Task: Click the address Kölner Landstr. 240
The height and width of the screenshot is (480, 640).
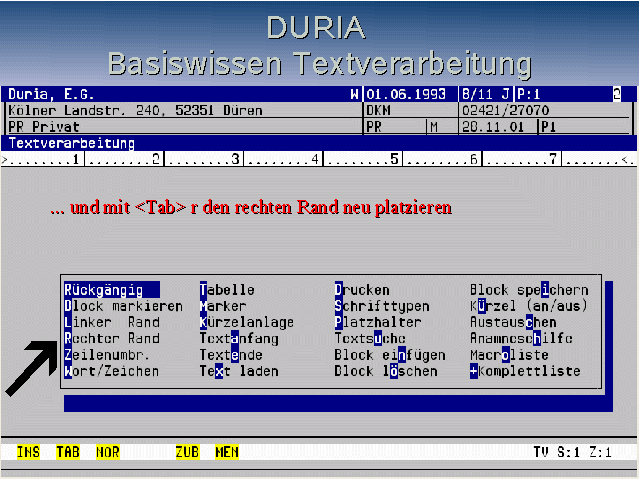Action: tap(87, 111)
